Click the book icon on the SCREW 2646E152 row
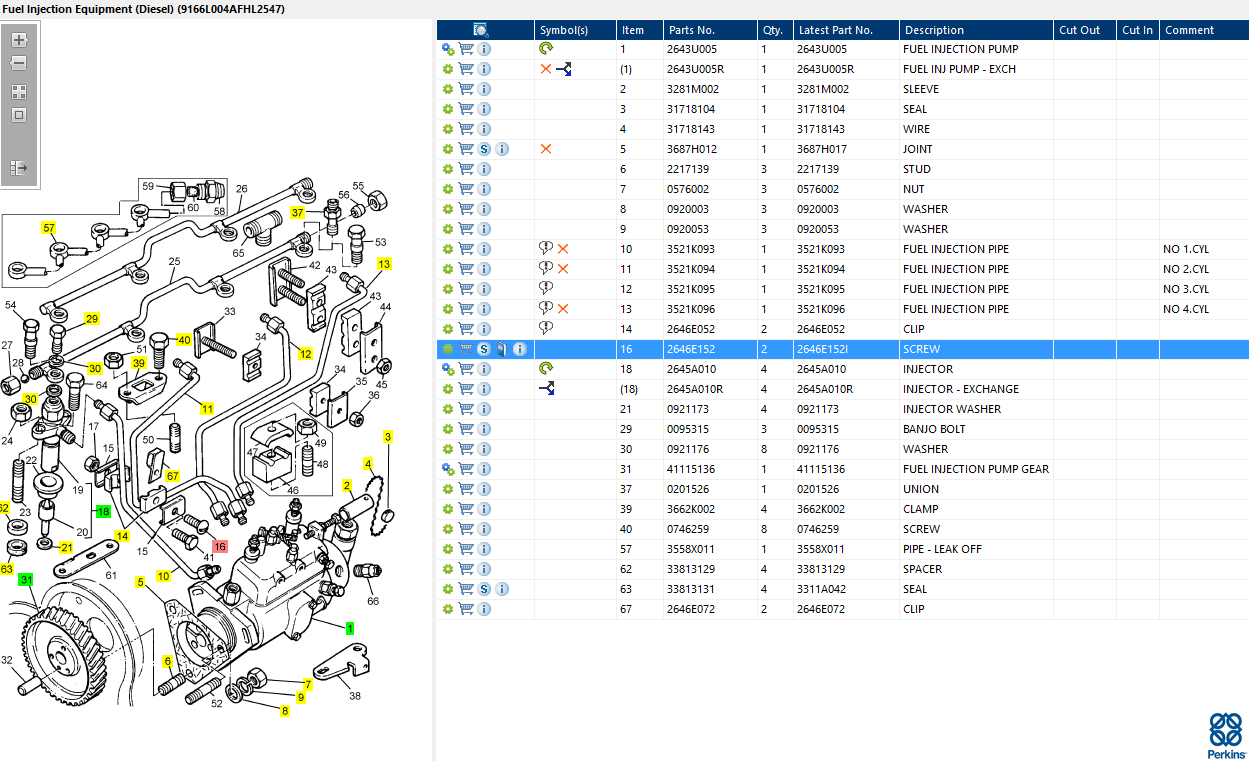Image resolution: width=1249 pixels, height=761 pixels. coord(501,349)
